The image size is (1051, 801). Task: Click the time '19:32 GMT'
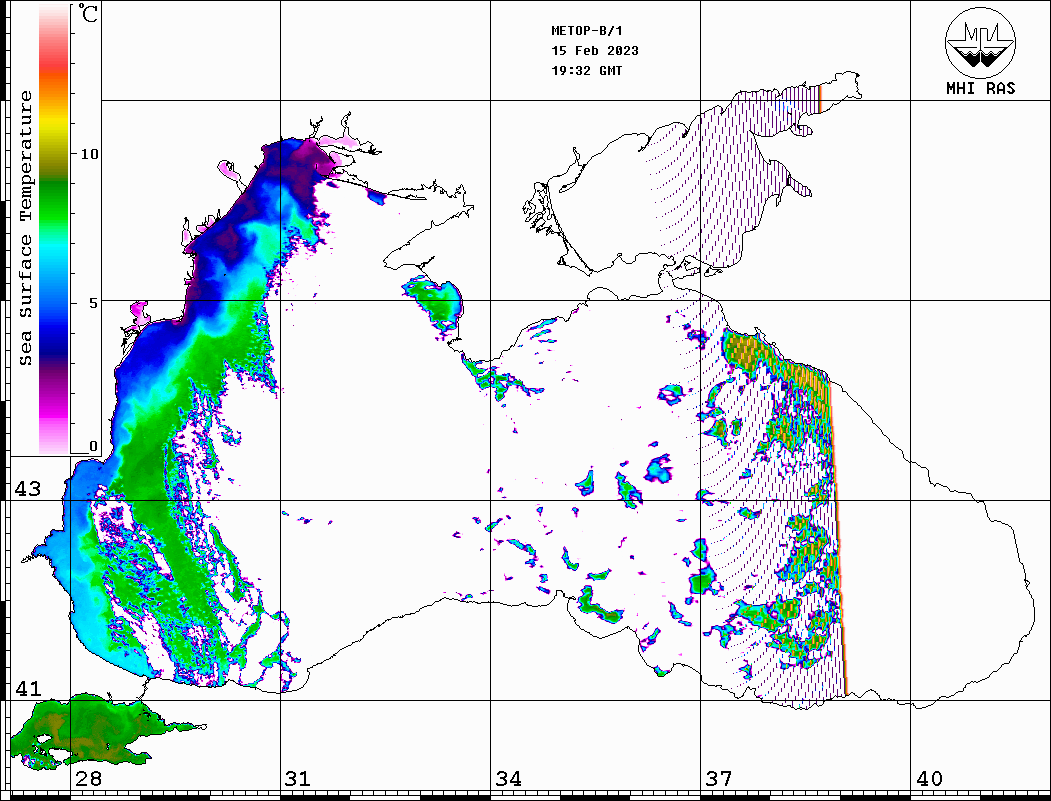click(587, 71)
